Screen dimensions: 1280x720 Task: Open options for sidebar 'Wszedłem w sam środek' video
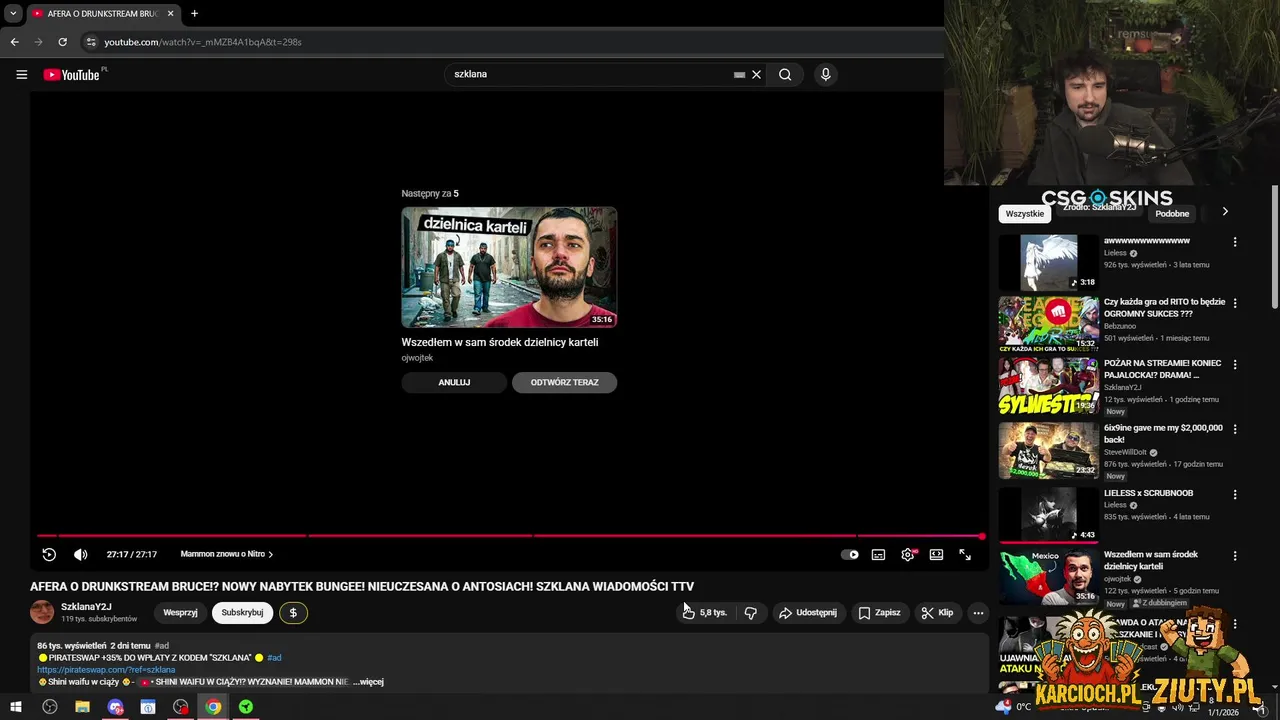[x=1235, y=556]
